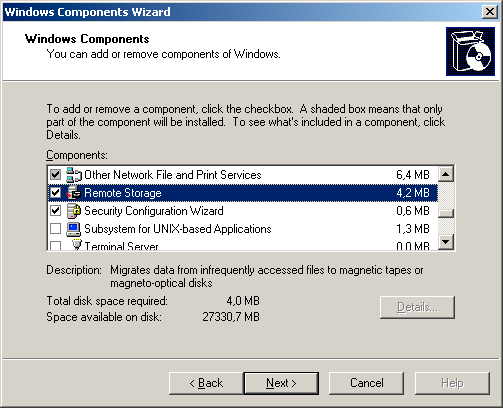
Task: Click the components list scroll down arrow
Action: (x=446, y=242)
